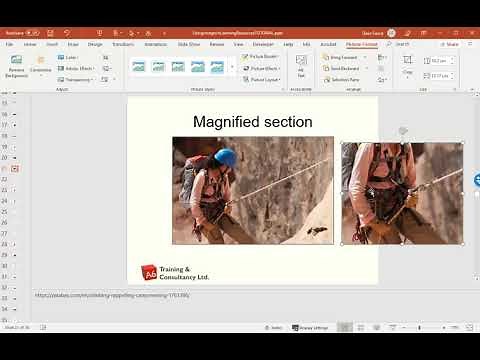Click the width spinner arrows

(x=452, y=76)
